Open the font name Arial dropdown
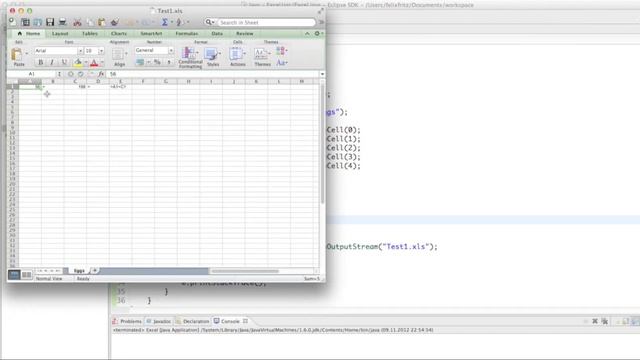The height and width of the screenshot is (360, 640). coord(80,51)
